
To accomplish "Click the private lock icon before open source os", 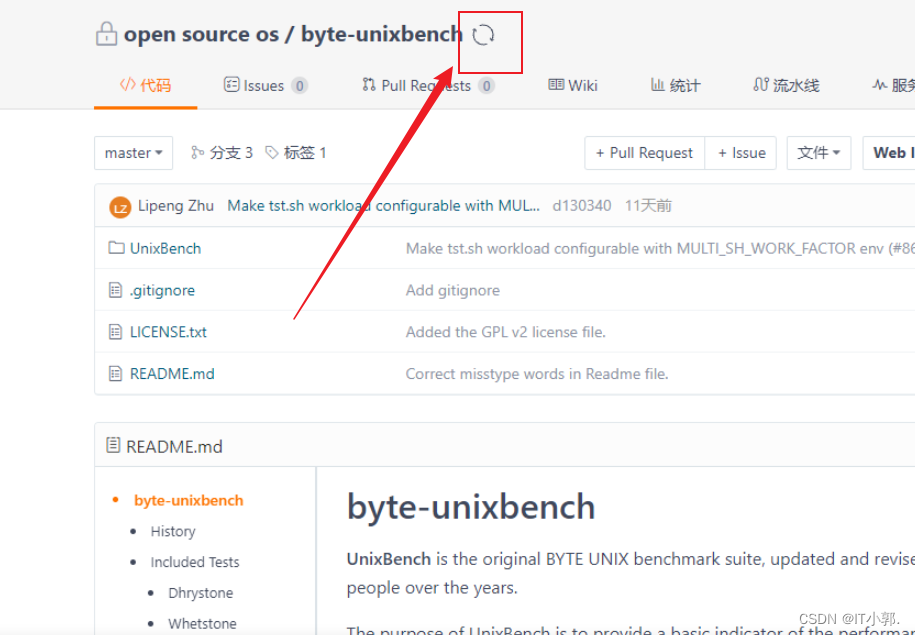I will point(106,34).
